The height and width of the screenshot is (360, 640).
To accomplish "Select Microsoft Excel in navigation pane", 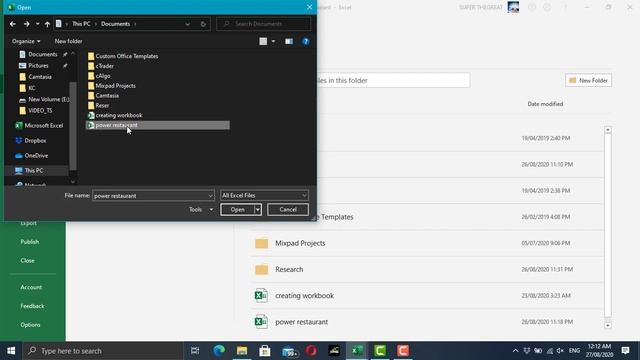I will click(x=44, y=126).
